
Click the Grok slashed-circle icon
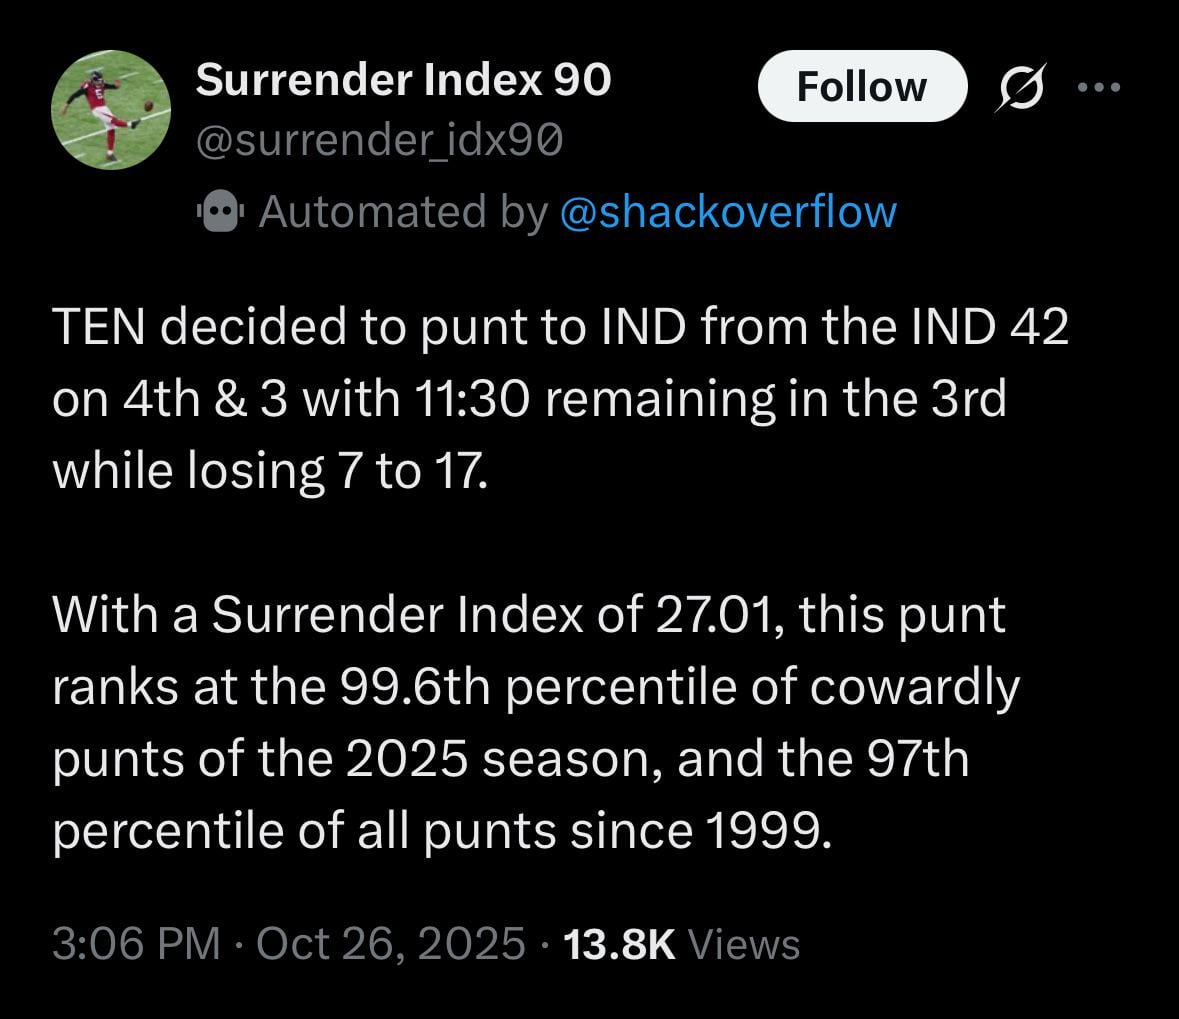click(x=1021, y=87)
